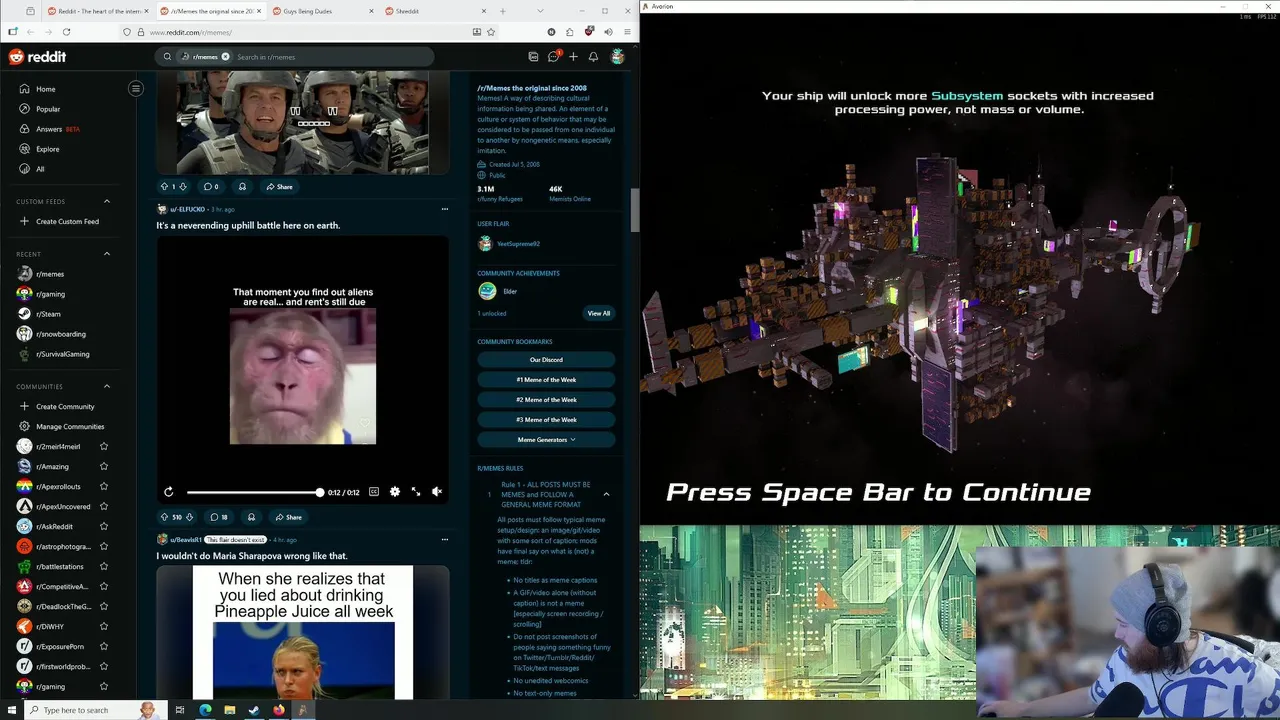Click Create Community
This screenshot has width=1280, height=720.
tap(66, 406)
